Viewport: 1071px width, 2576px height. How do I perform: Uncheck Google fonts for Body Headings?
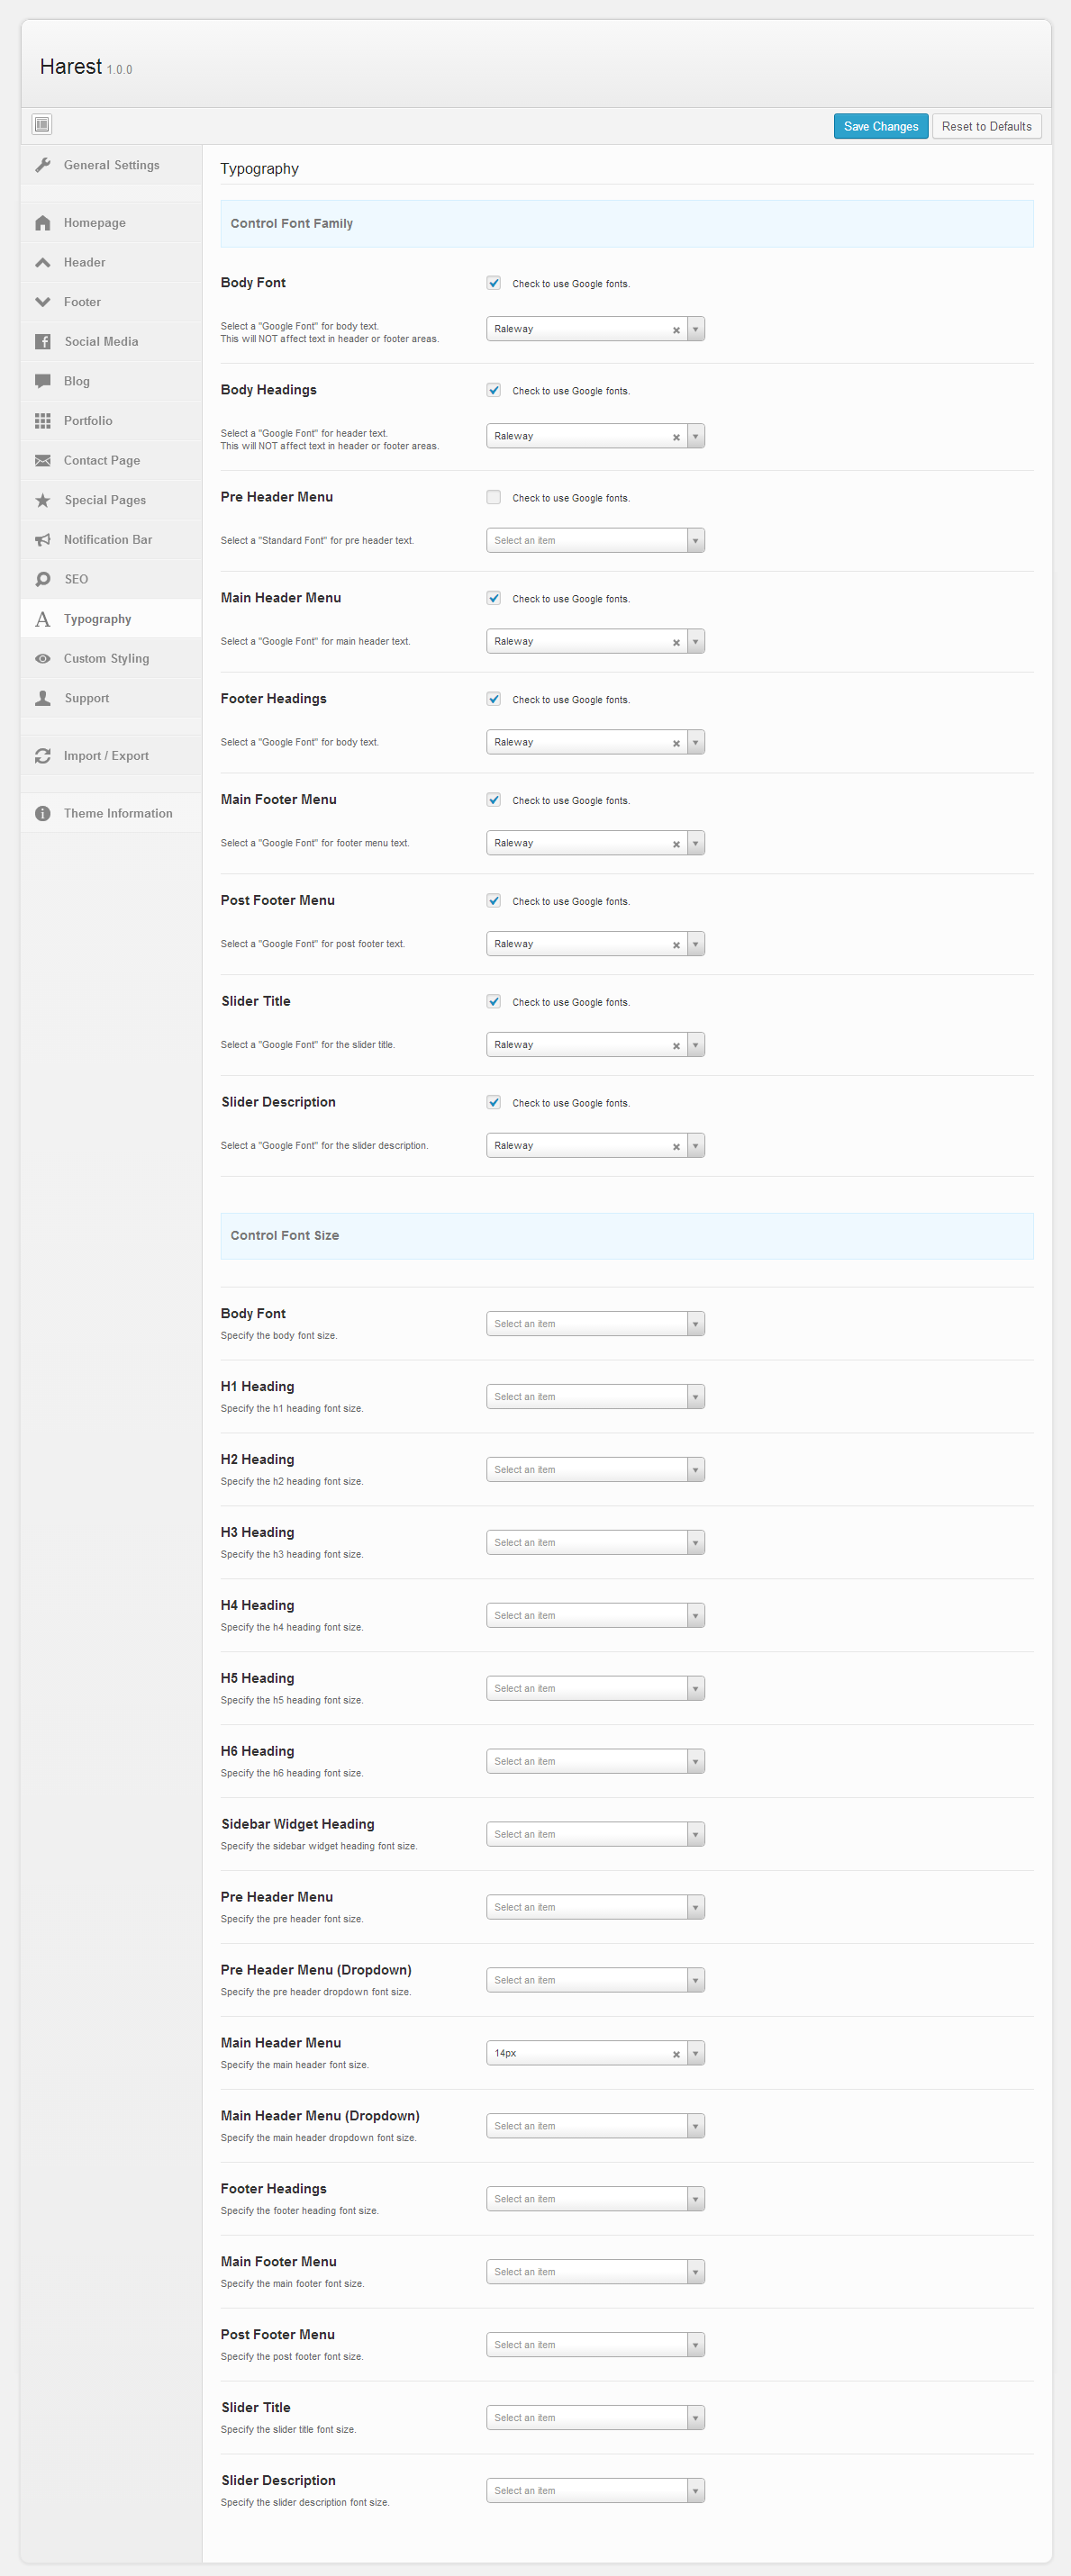493,391
